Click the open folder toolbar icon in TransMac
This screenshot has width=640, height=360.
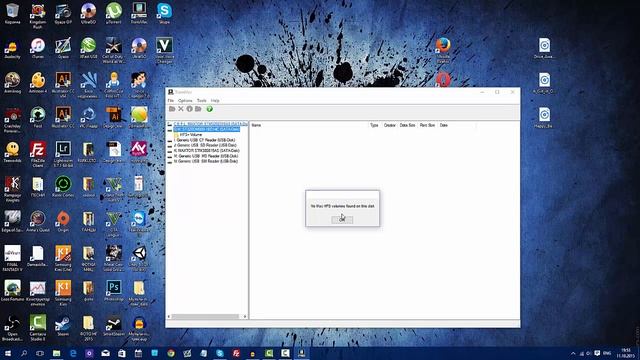tap(172, 109)
